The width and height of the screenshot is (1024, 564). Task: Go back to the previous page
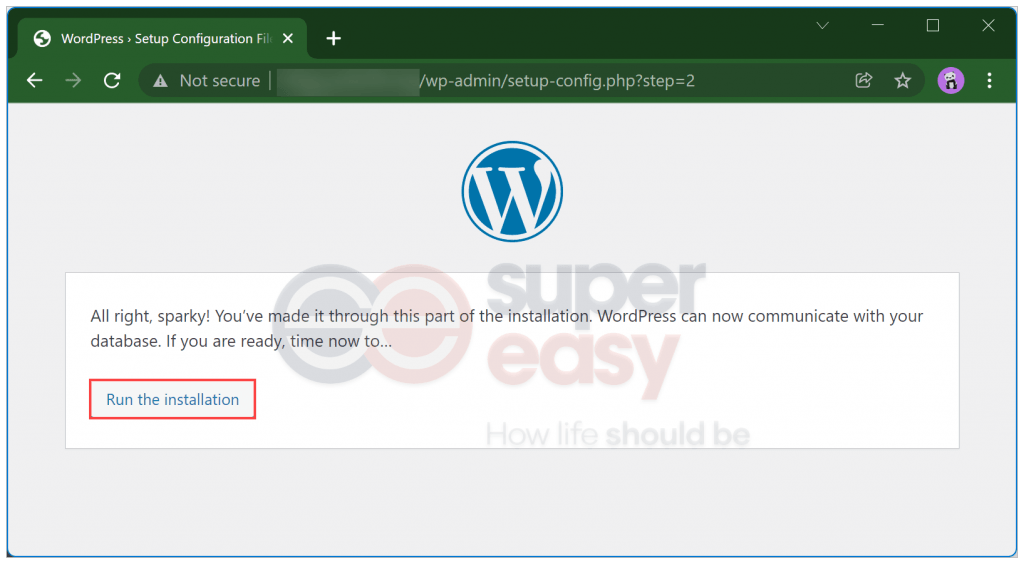tap(35, 80)
